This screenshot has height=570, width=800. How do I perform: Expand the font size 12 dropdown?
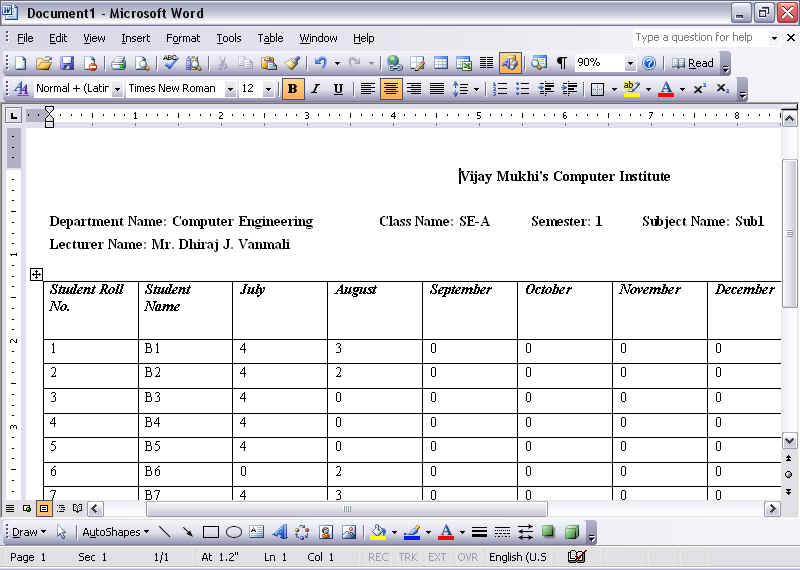[x=269, y=89]
